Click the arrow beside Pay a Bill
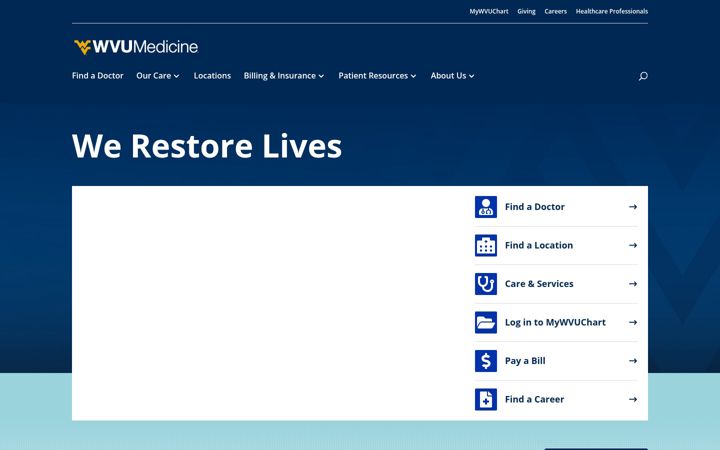 [633, 361]
